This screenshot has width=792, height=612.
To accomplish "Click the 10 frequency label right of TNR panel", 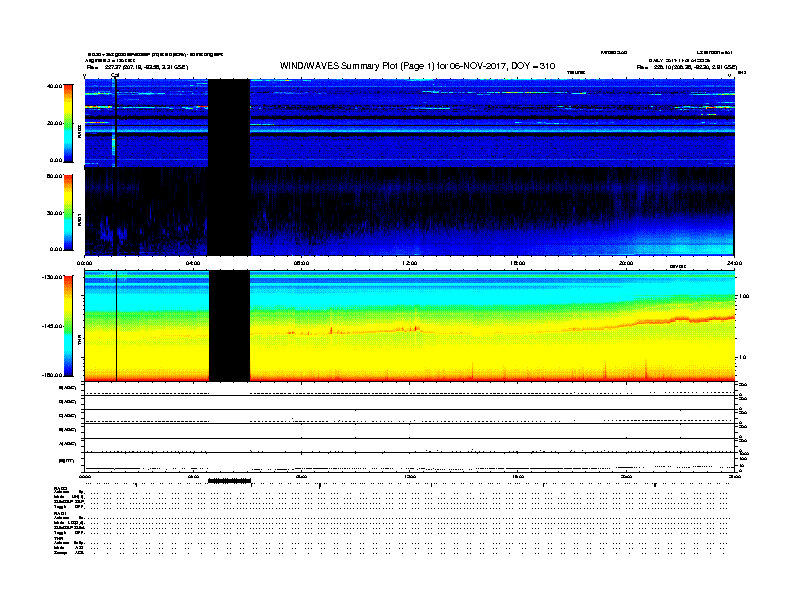I will point(742,357).
